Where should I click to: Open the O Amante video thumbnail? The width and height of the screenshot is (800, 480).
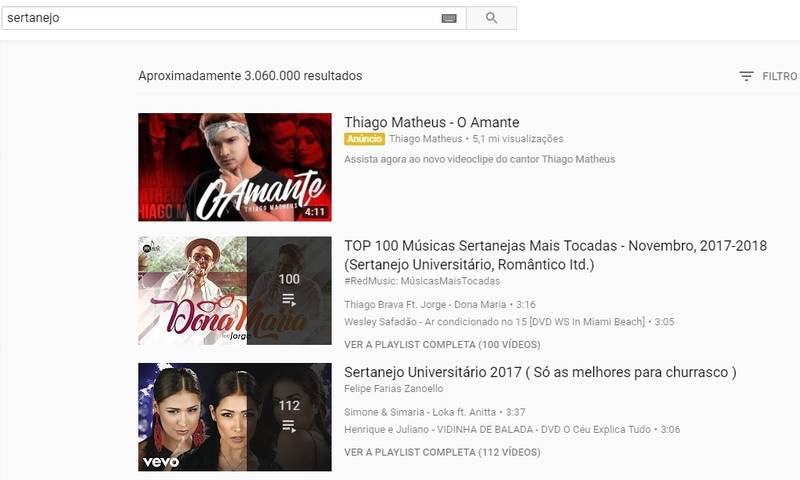pyautogui.click(x=235, y=167)
